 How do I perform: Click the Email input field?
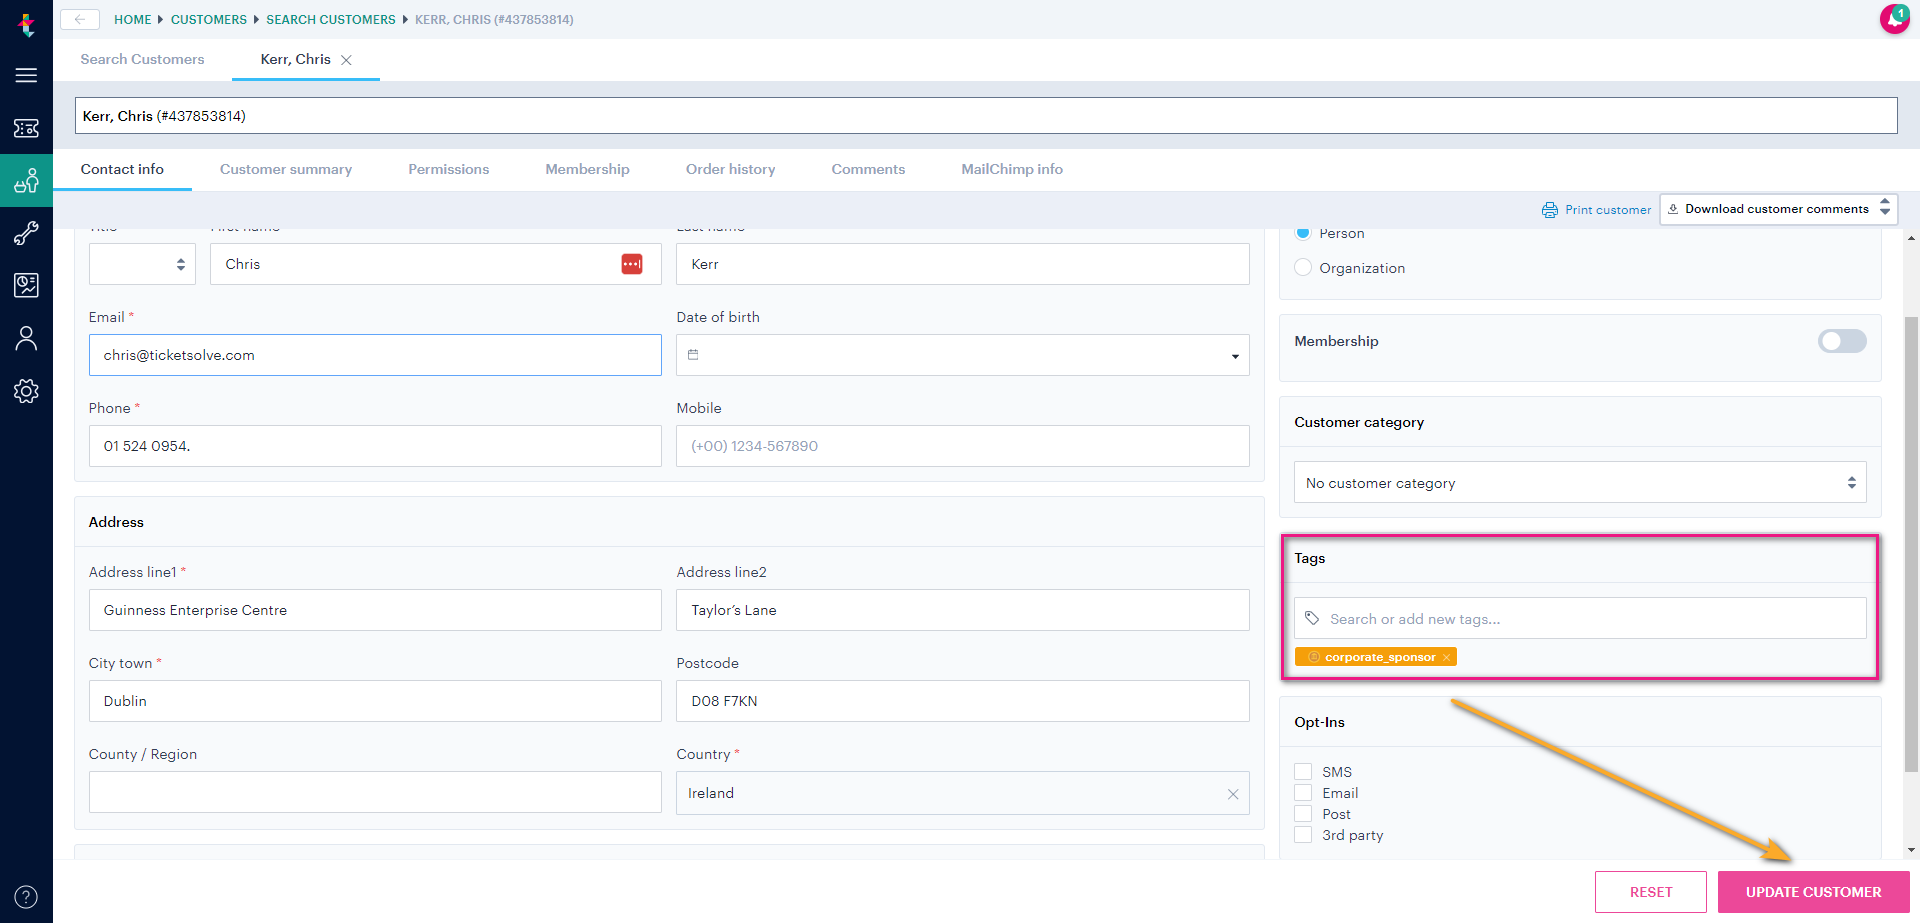[x=375, y=355]
